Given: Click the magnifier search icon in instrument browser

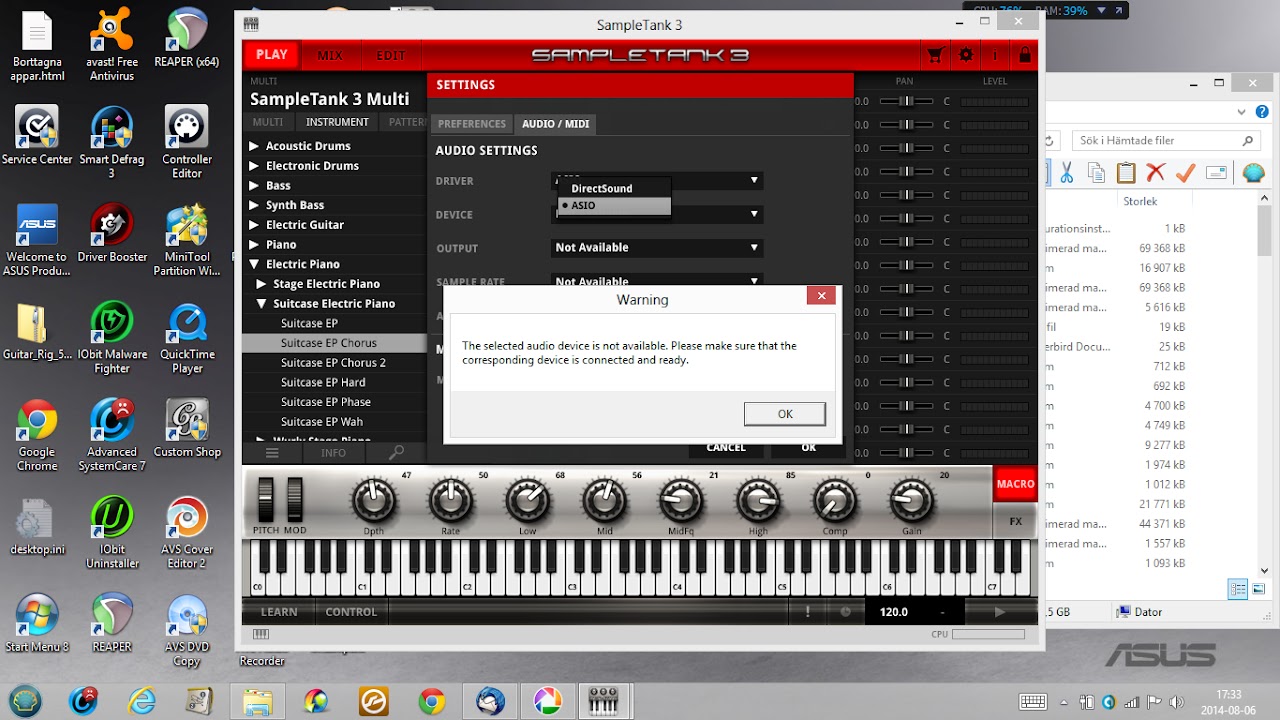Looking at the screenshot, I should pyautogui.click(x=396, y=453).
